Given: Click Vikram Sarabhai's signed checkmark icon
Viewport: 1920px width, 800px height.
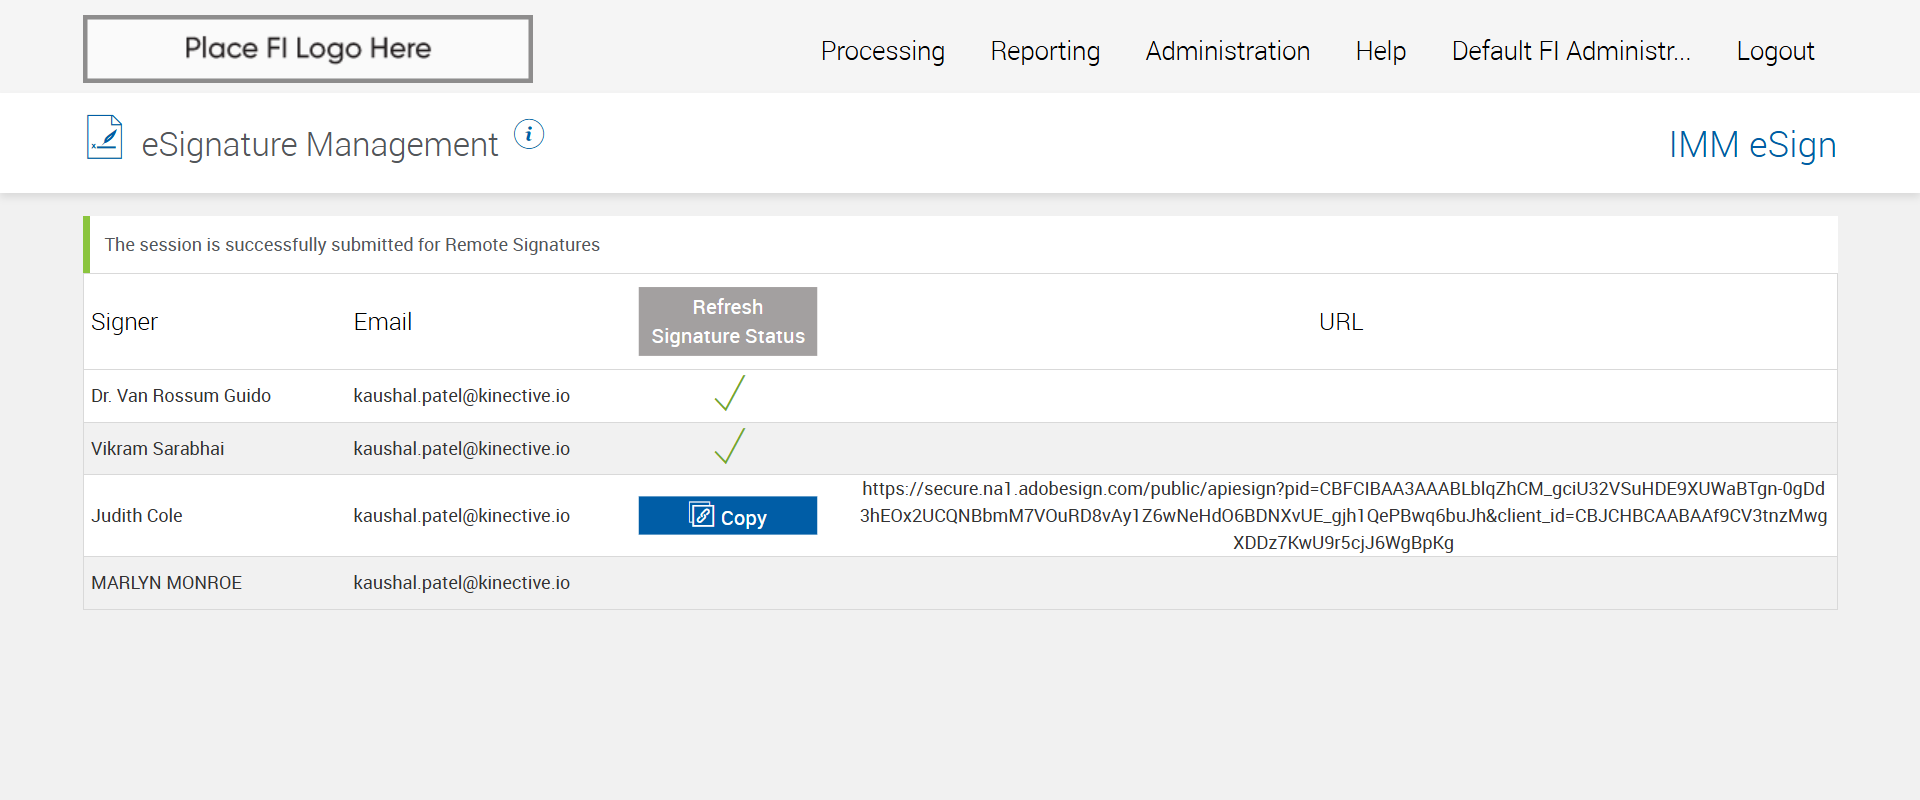Looking at the screenshot, I should [x=730, y=446].
